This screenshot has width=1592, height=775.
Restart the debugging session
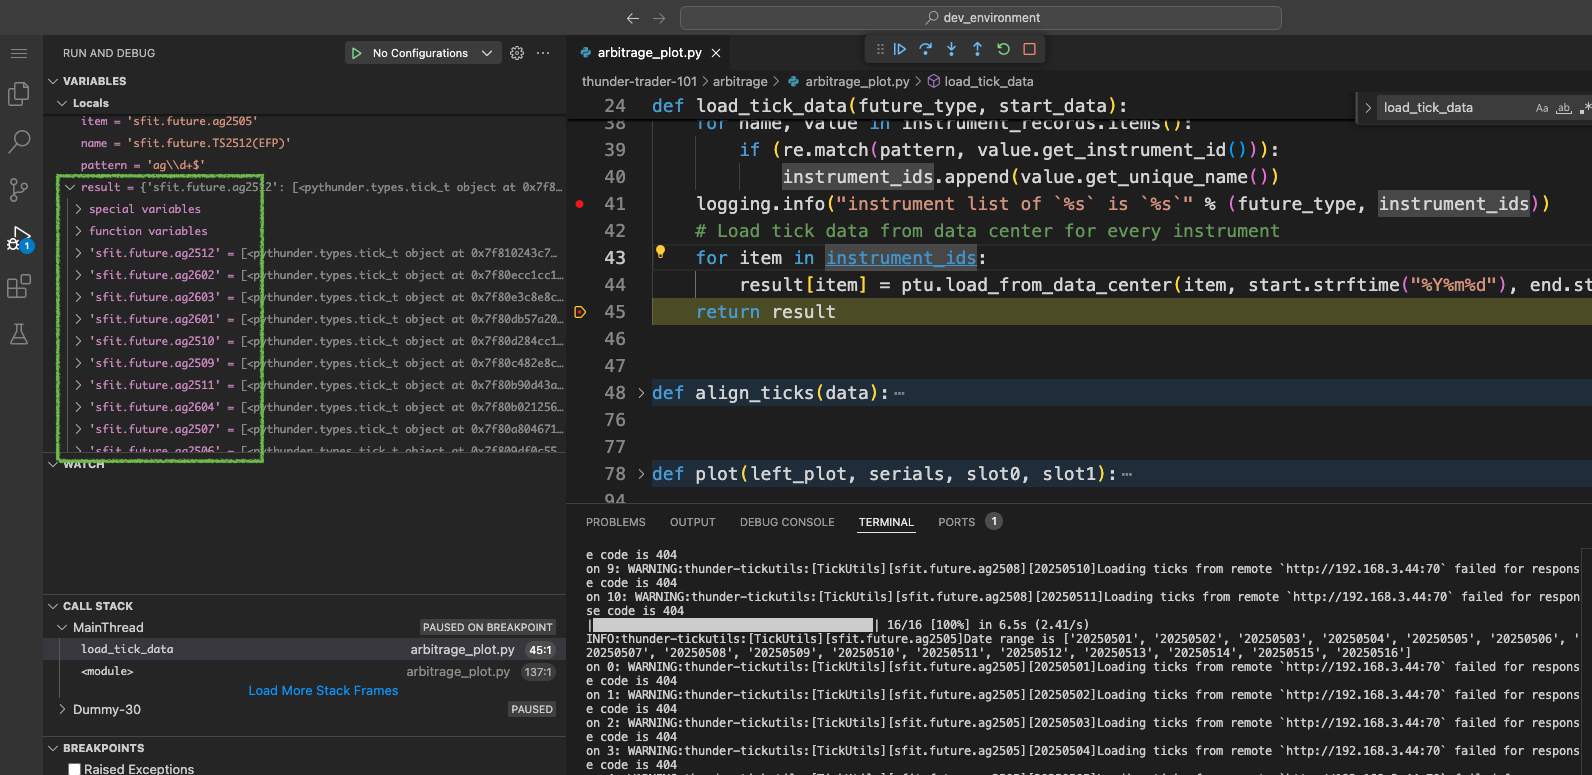[1003, 49]
